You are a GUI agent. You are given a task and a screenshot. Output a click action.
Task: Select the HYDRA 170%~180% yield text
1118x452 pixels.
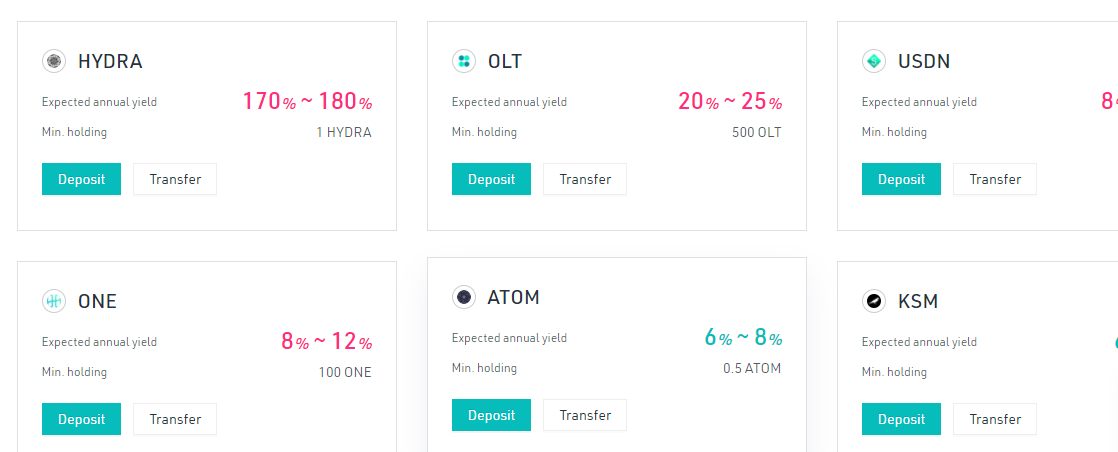307,101
